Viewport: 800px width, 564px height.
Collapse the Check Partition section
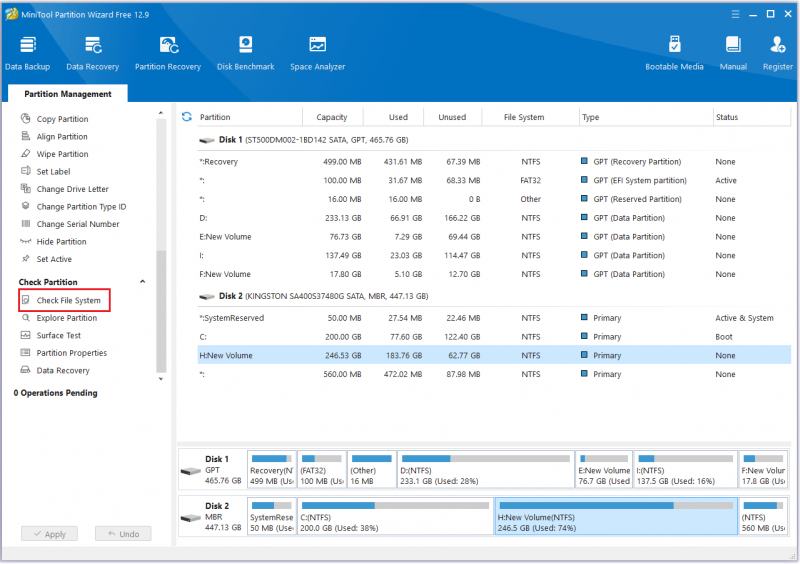(143, 282)
